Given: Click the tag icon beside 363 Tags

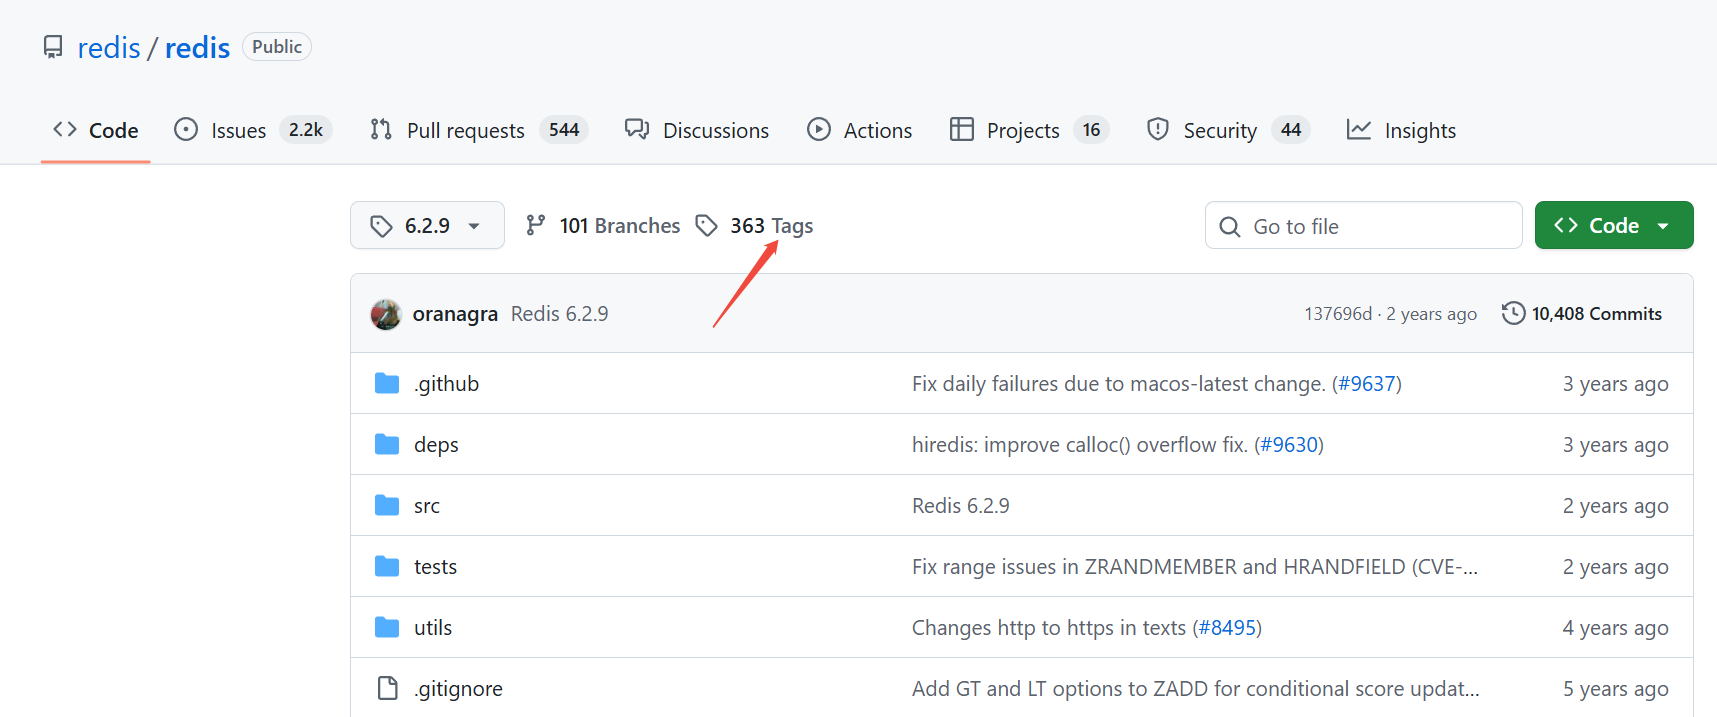Looking at the screenshot, I should coord(707,226).
